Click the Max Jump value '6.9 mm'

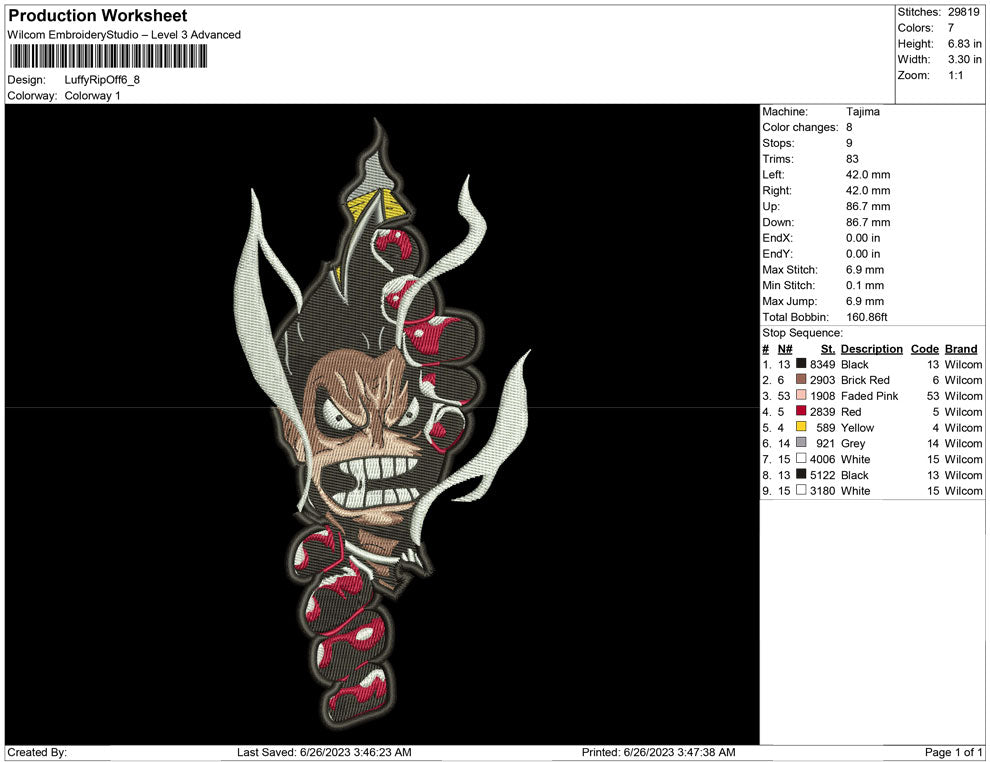[865, 301]
